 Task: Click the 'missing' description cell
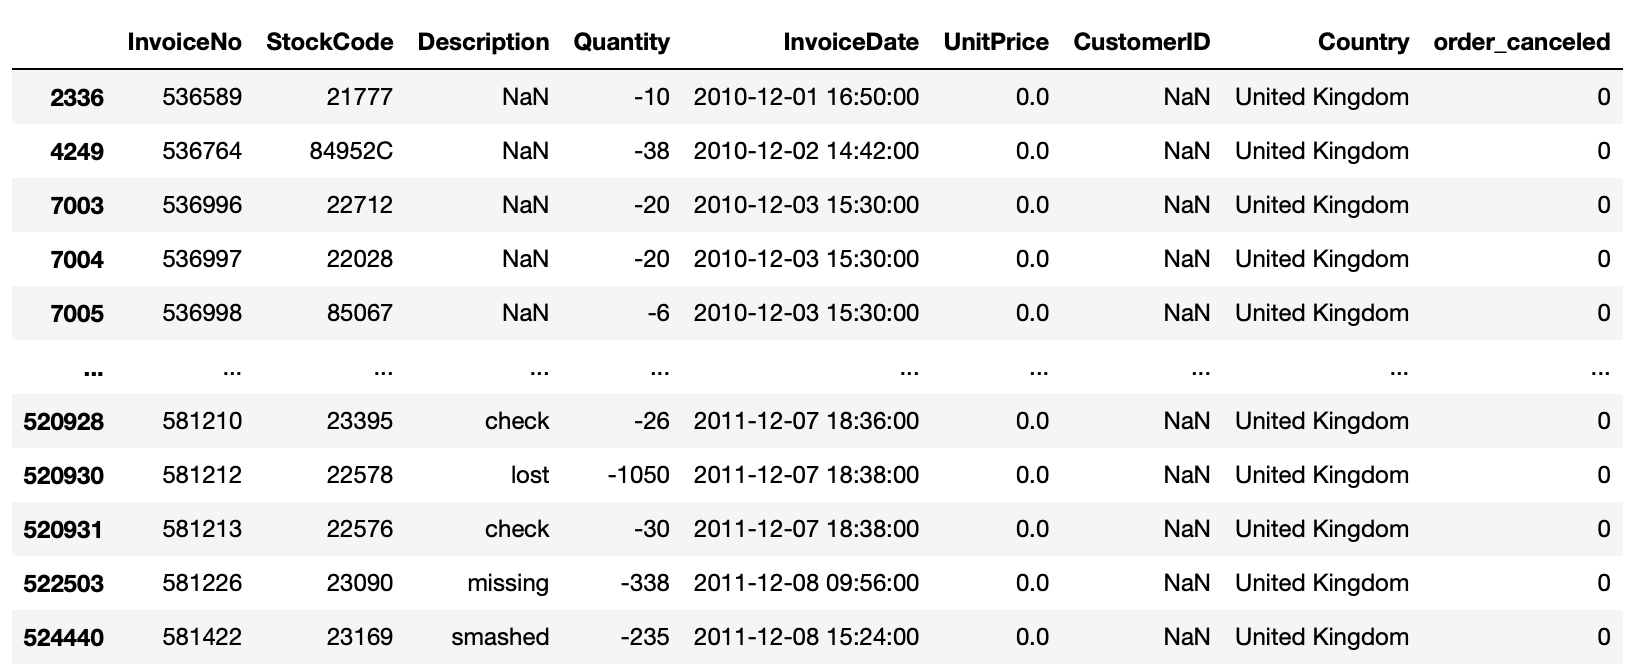coord(508,583)
